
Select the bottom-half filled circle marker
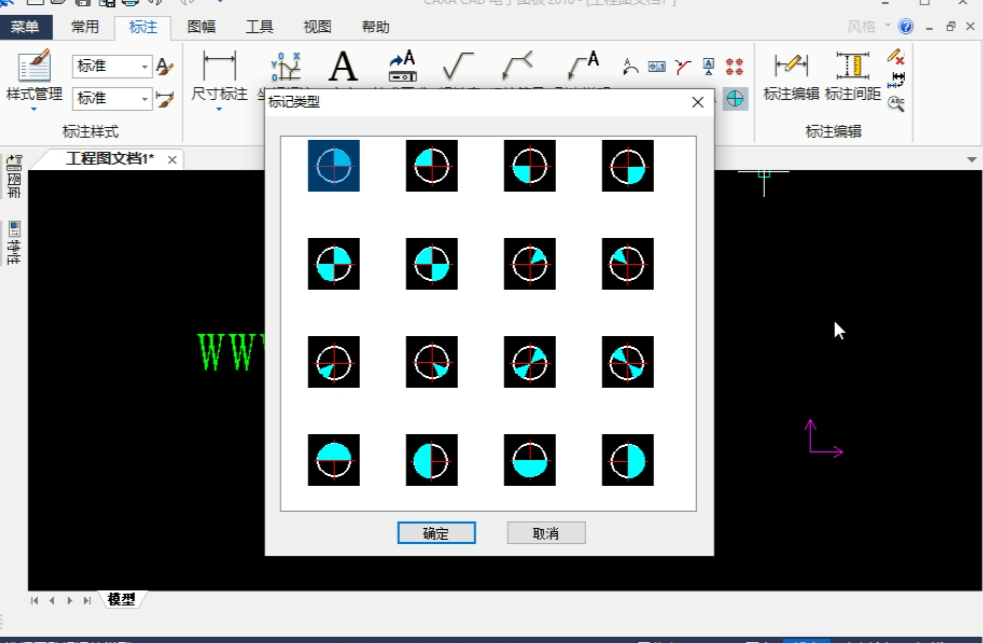[529, 460]
